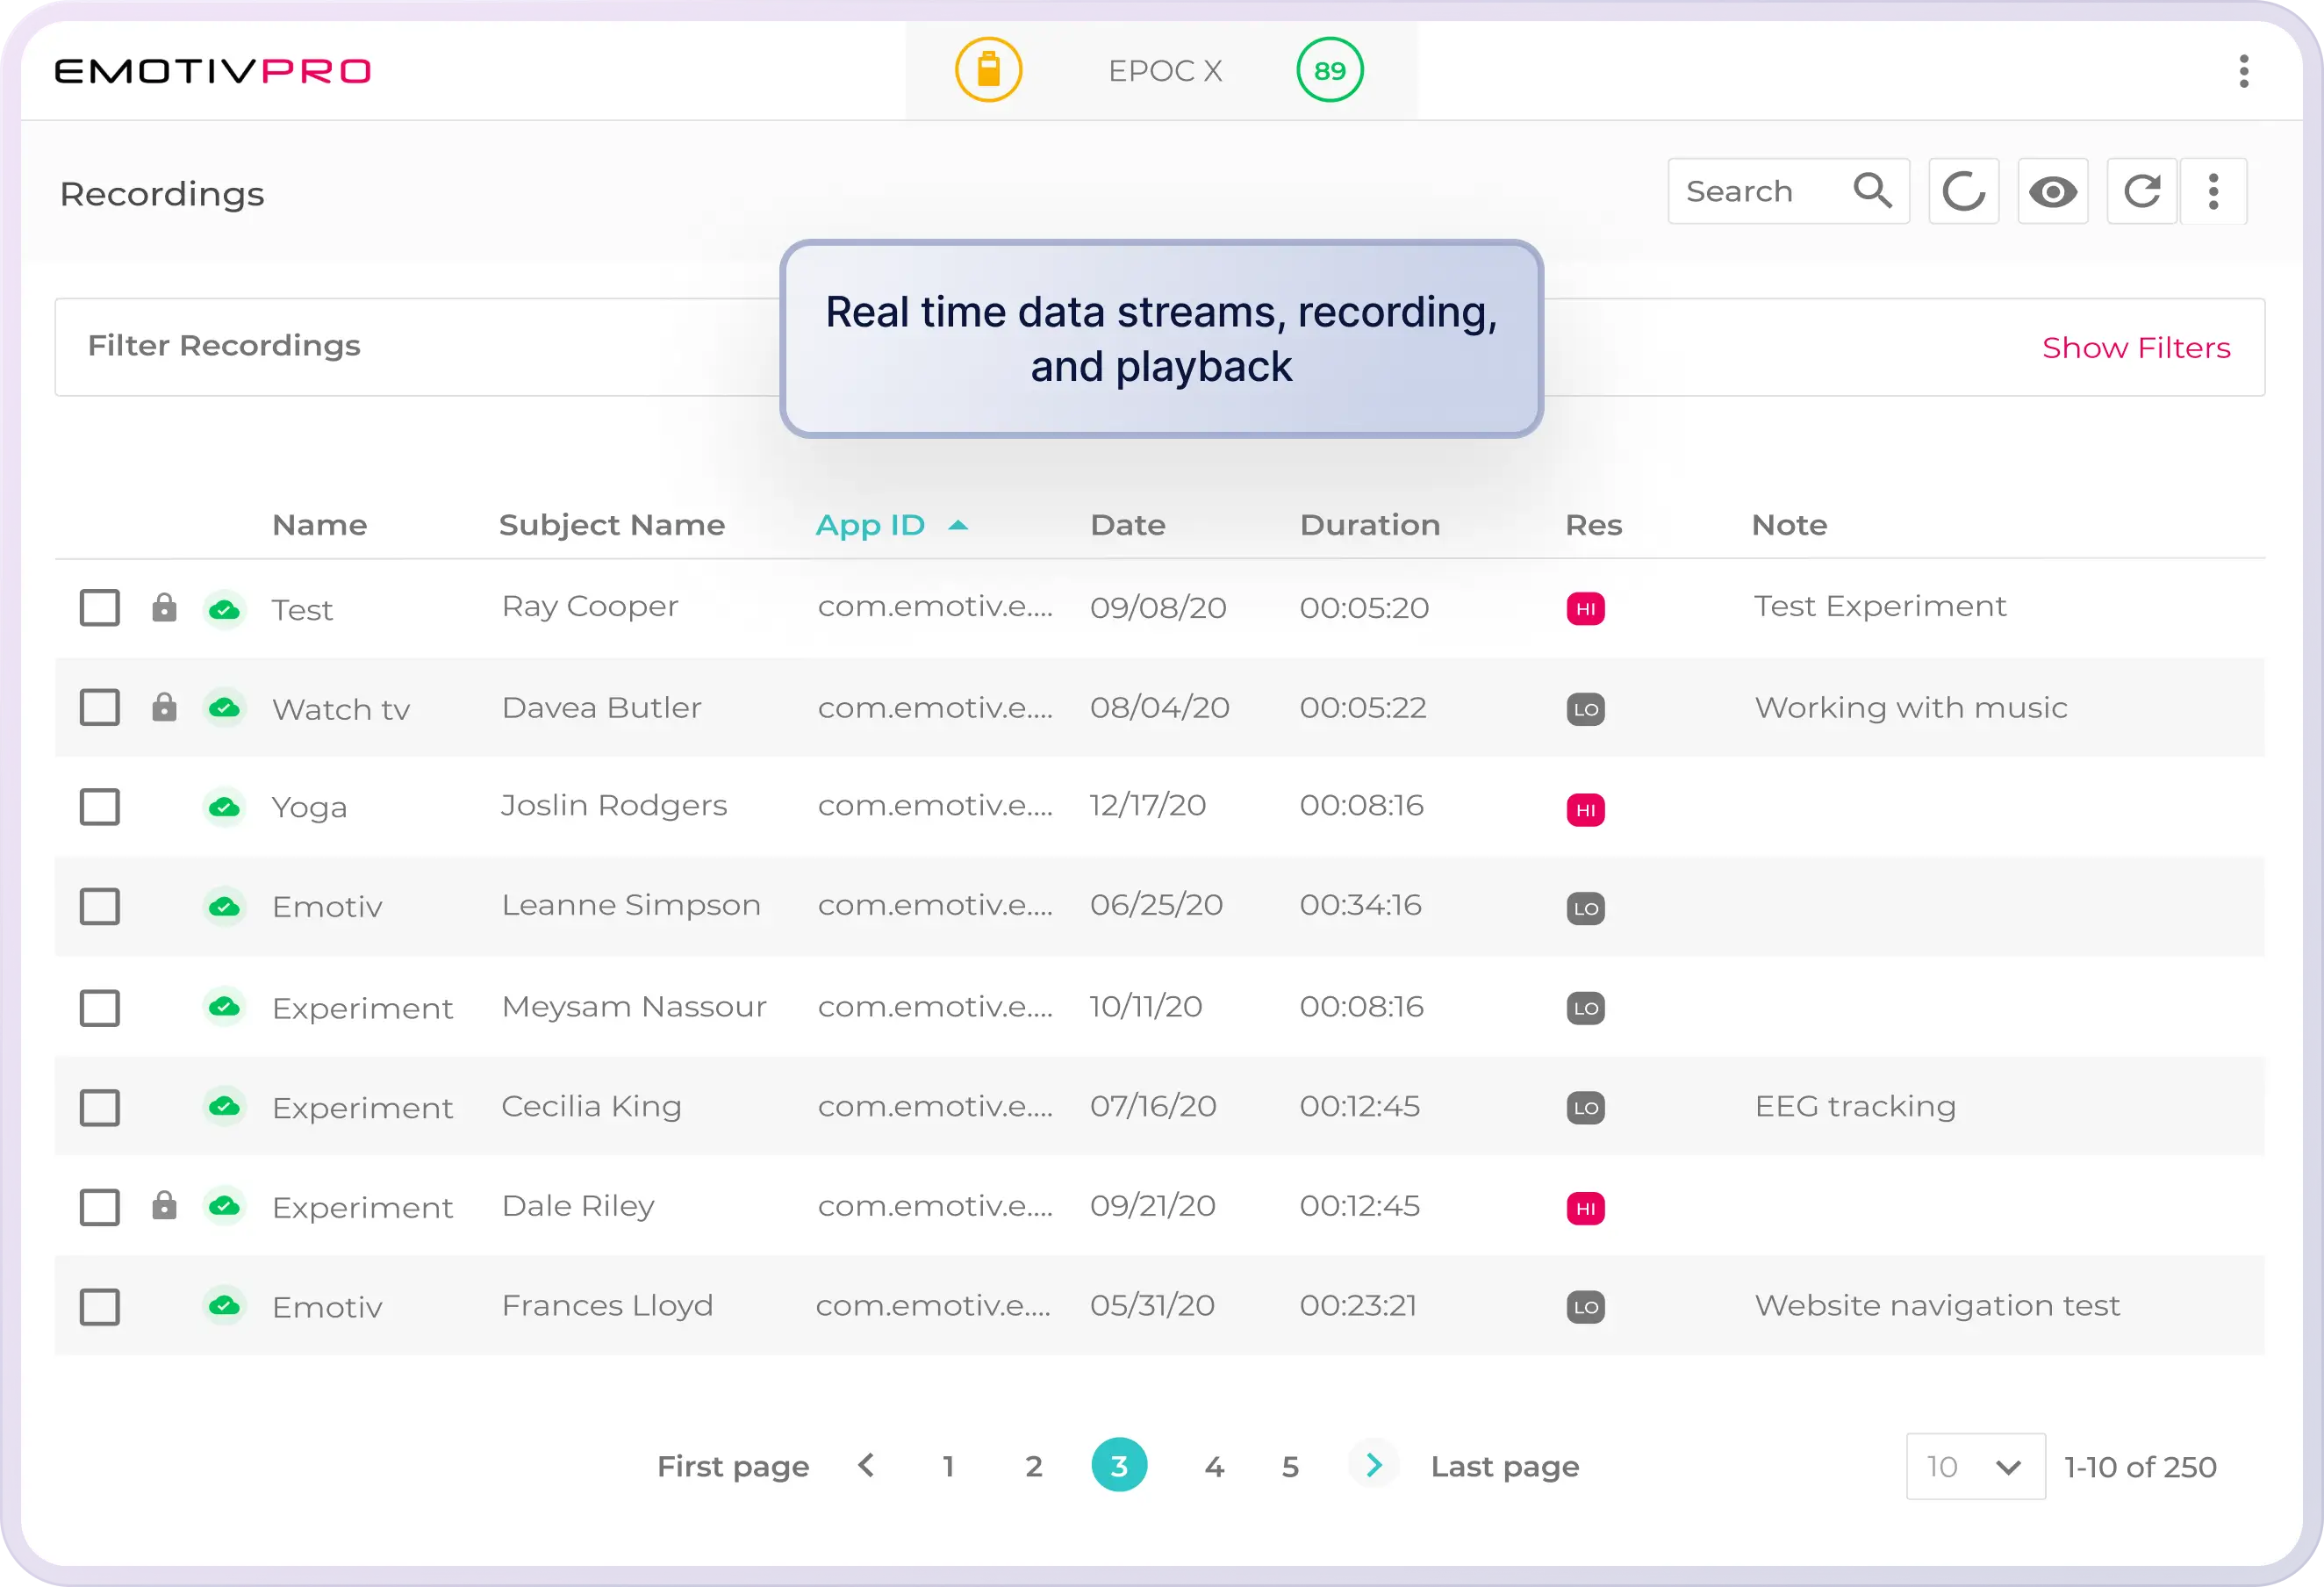
Task: Open the recordings toolbar three-dot options menu
Action: [x=2213, y=191]
